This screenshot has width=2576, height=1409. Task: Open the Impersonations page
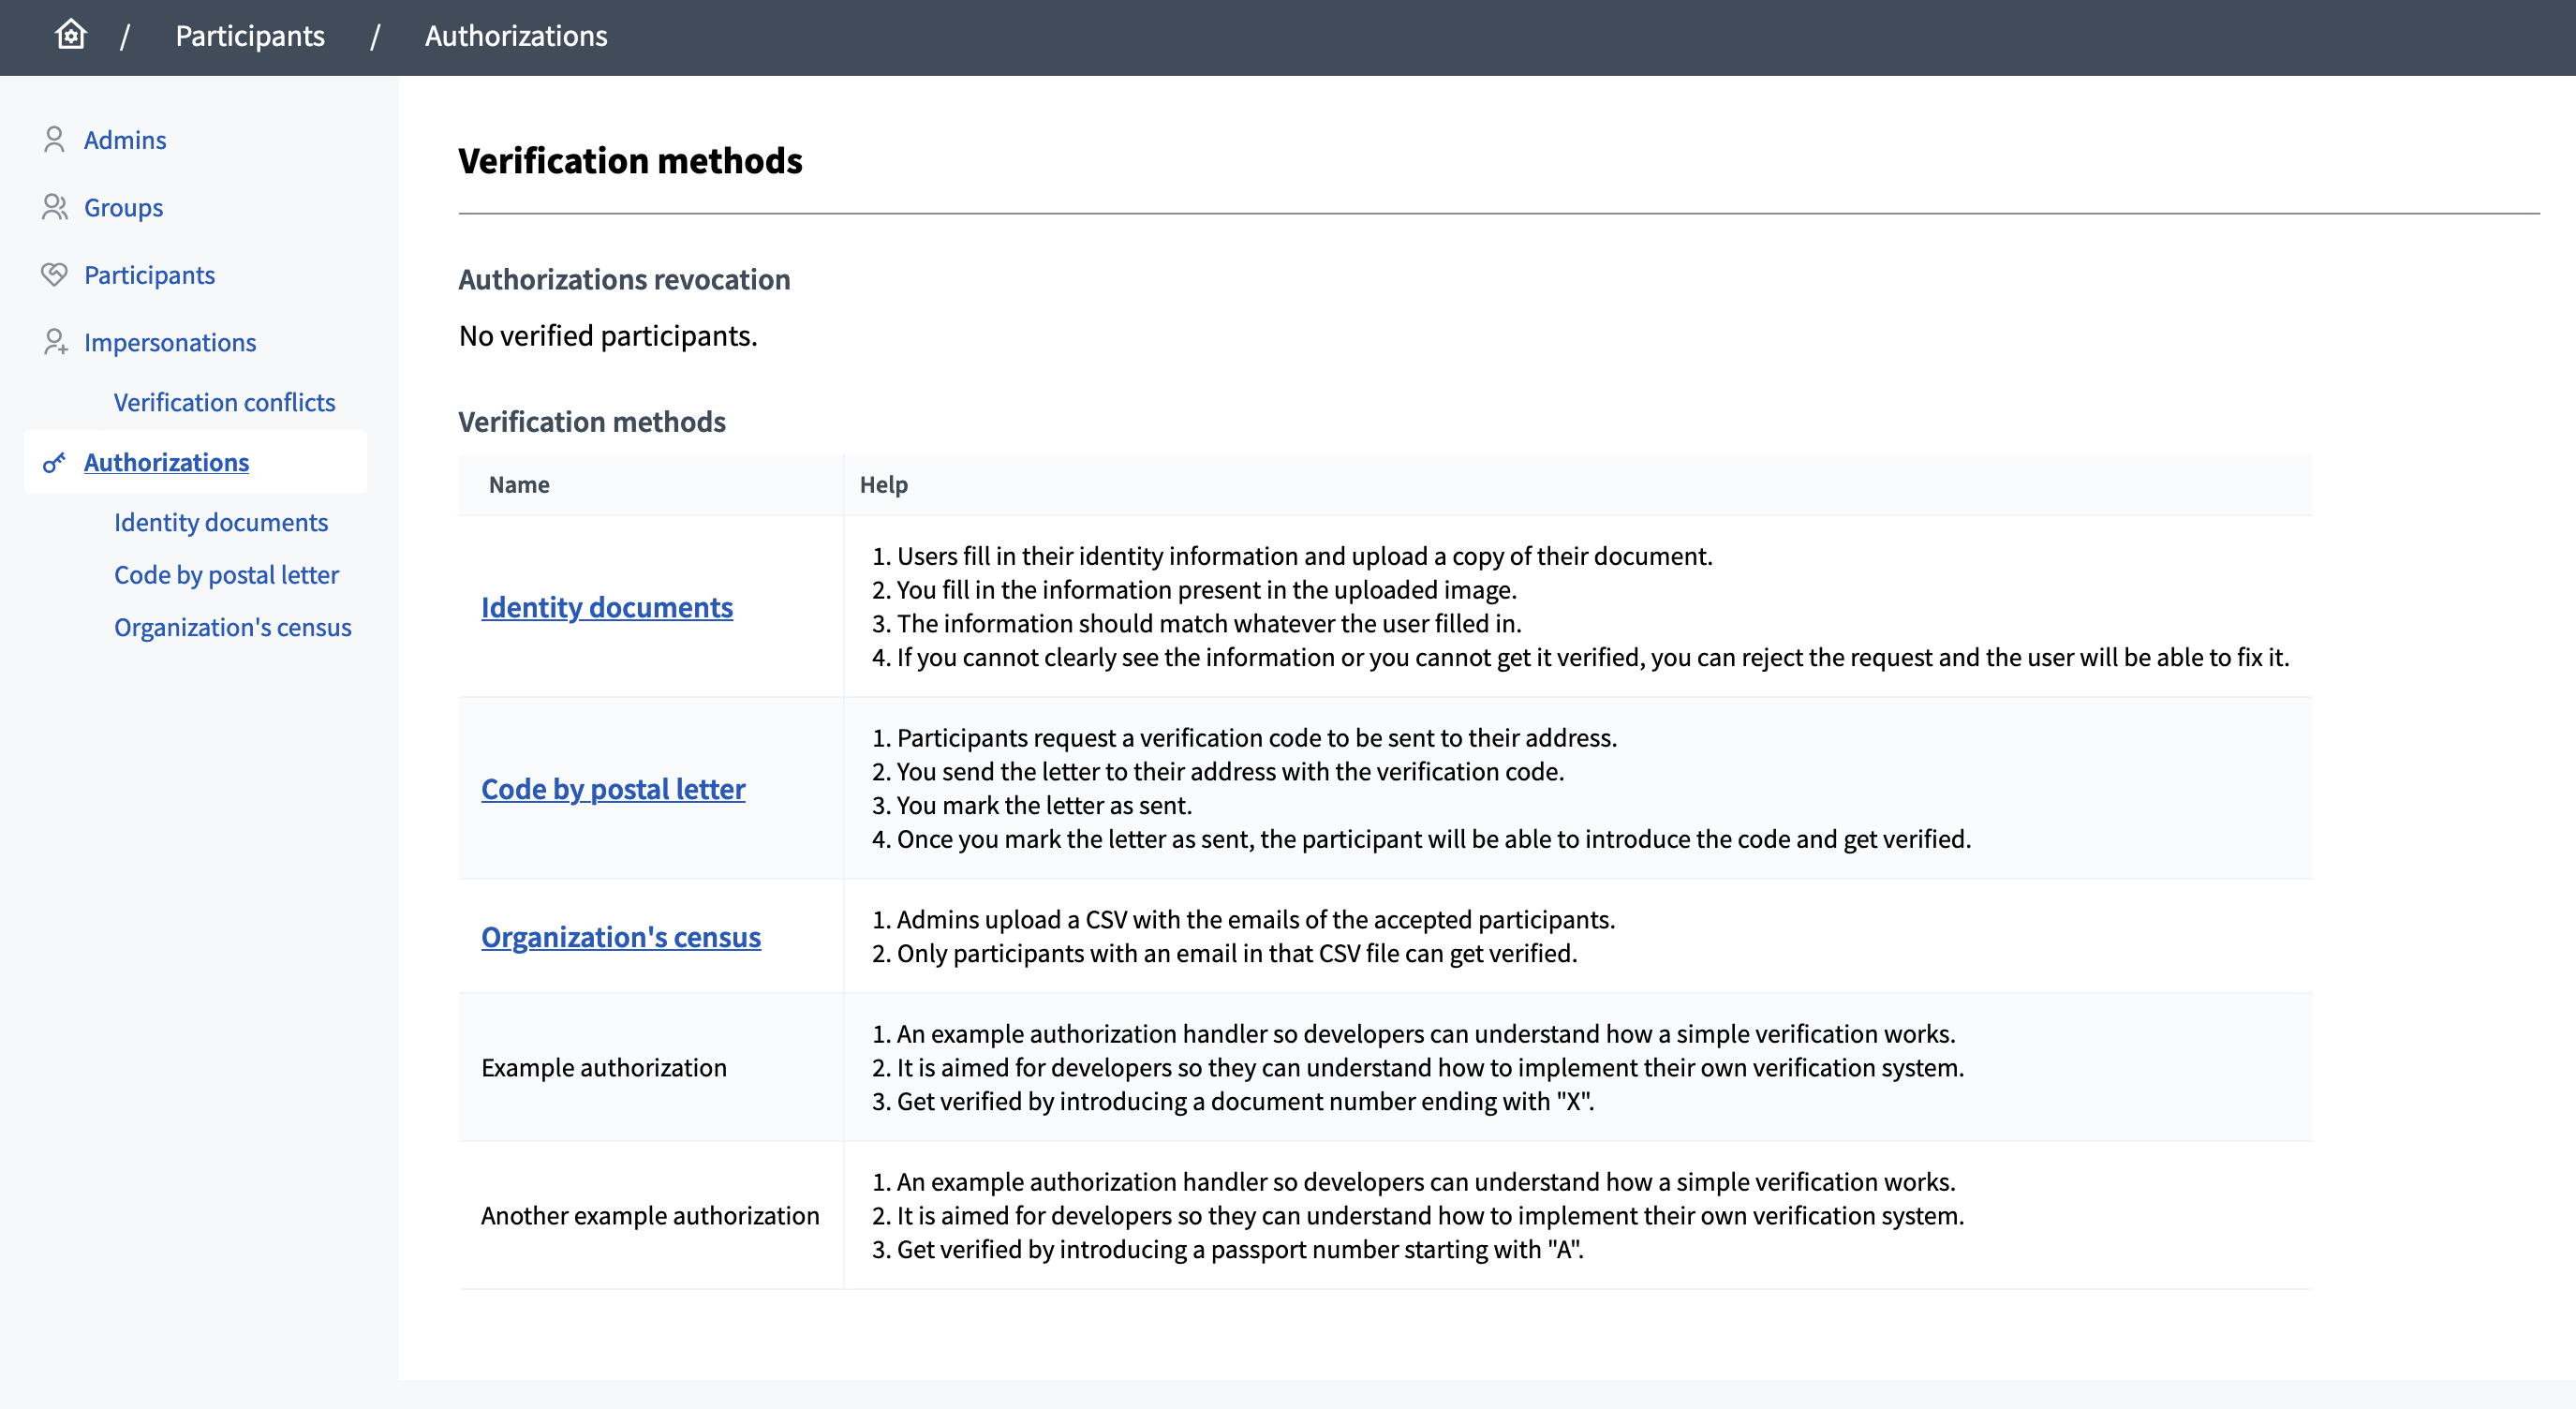pos(171,342)
